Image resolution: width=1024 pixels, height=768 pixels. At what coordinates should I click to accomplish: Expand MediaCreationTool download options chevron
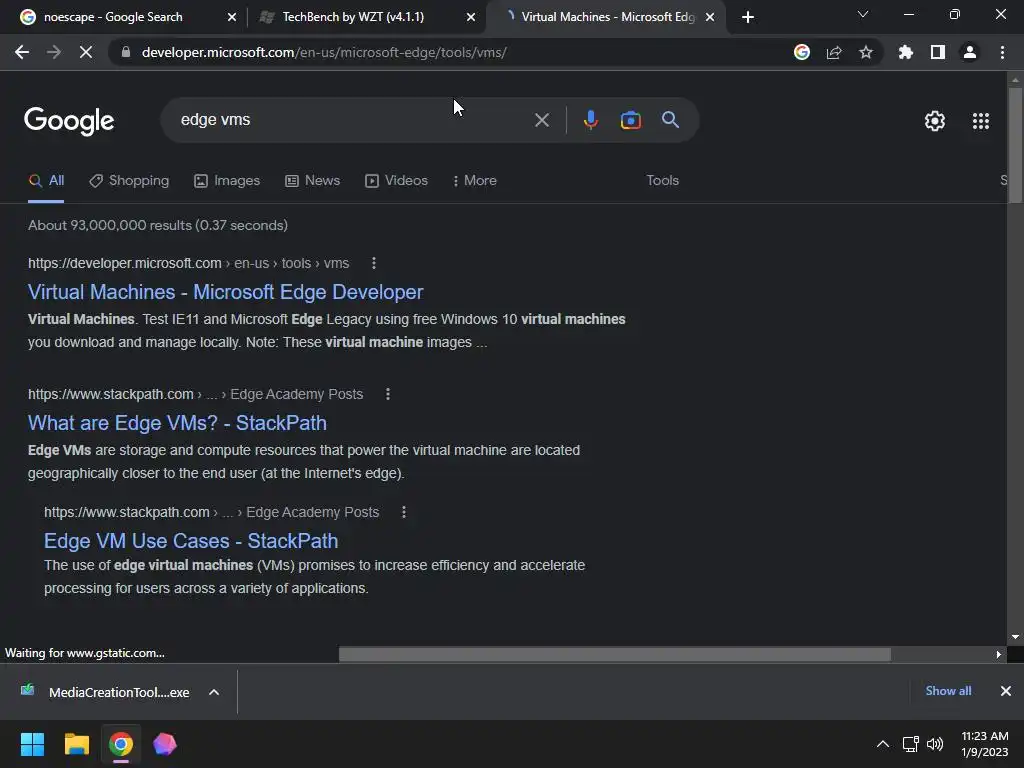point(214,692)
